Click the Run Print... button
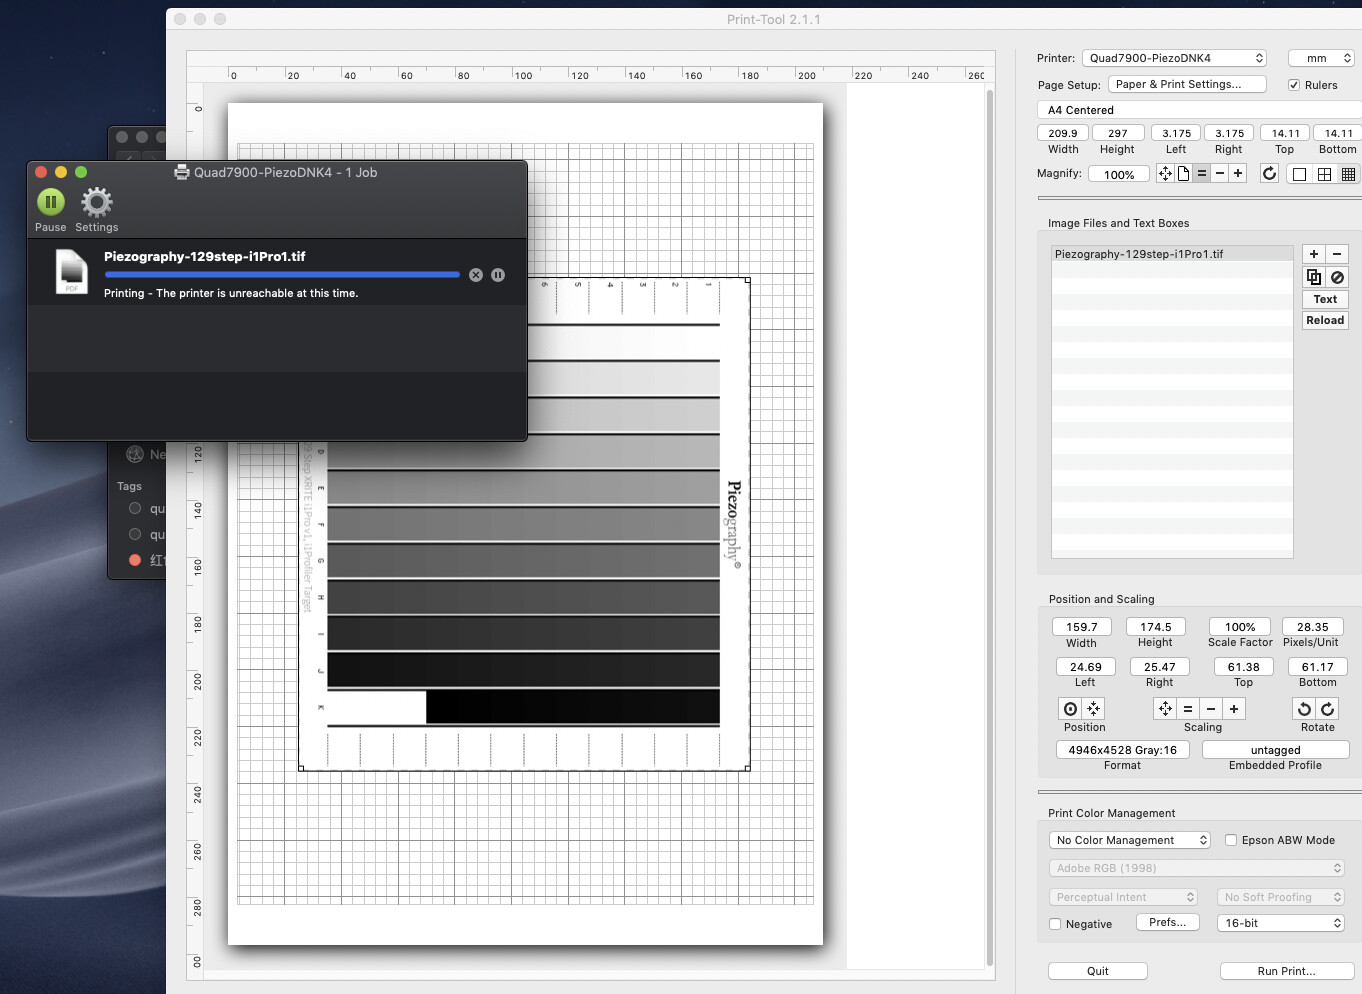The width and height of the screenshot is (1362, 994). pos(1286,971)
